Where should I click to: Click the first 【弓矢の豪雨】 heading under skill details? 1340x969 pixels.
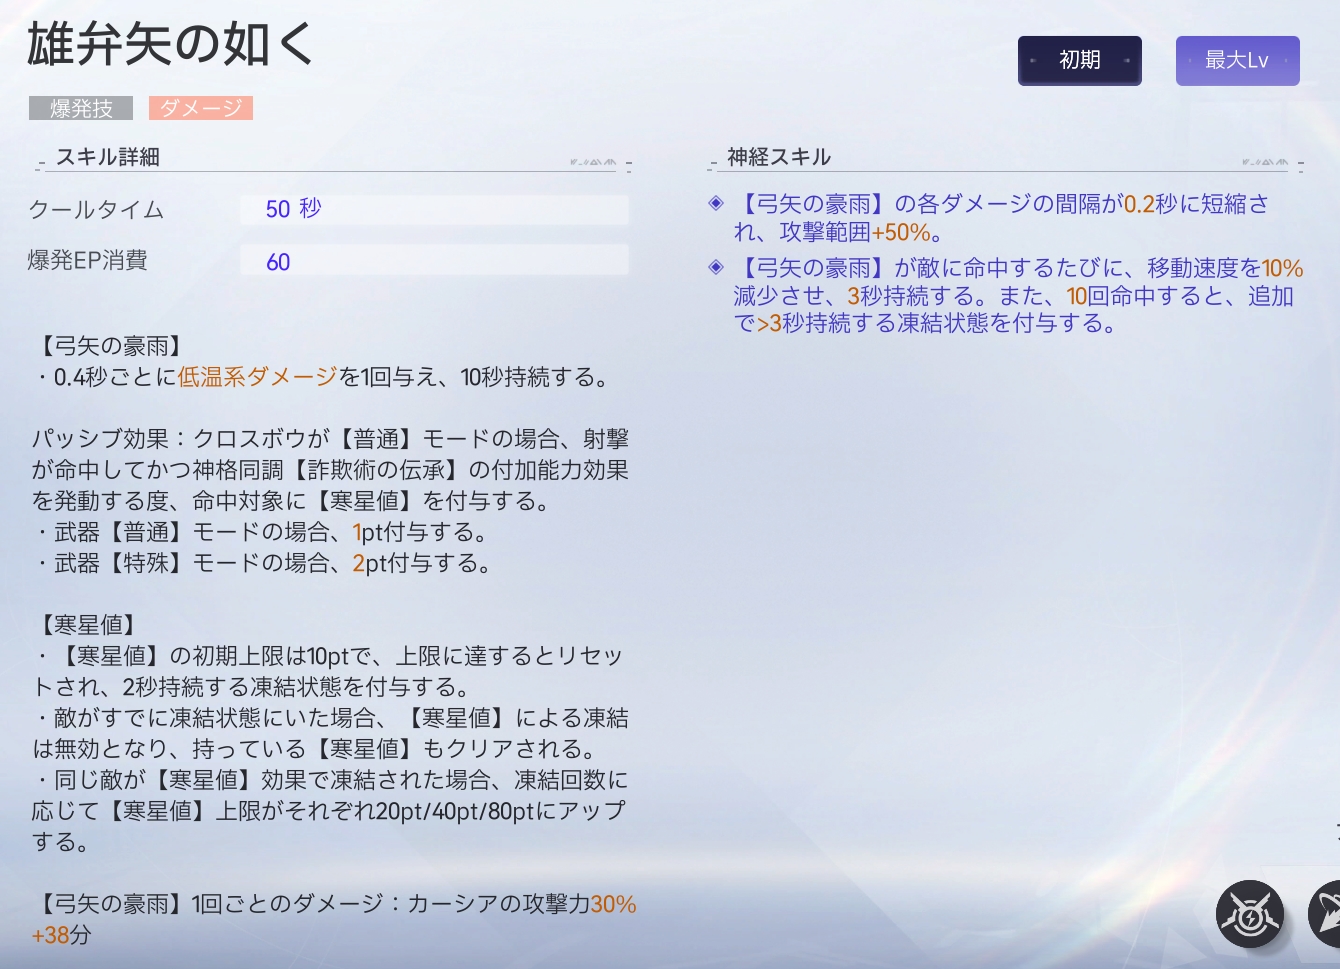click(x=112, y=346)
